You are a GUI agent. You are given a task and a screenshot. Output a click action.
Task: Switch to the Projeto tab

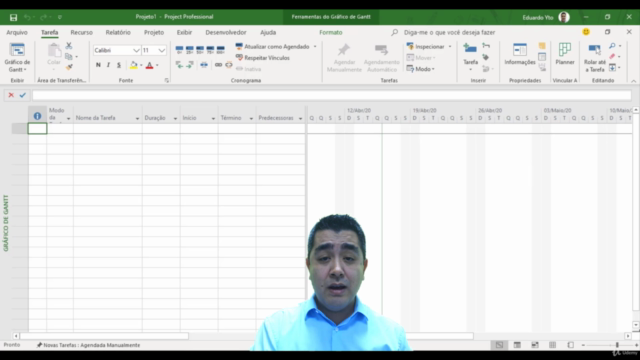click(154, 32)
